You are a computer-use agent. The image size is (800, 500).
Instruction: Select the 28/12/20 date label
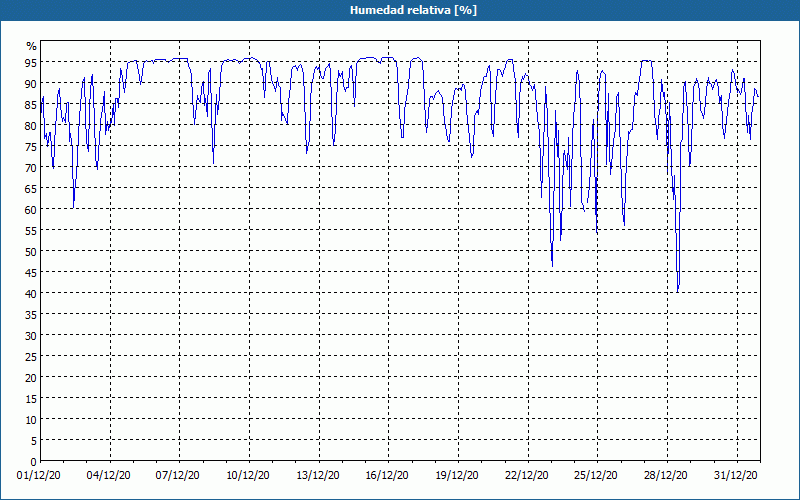[666, 476]
